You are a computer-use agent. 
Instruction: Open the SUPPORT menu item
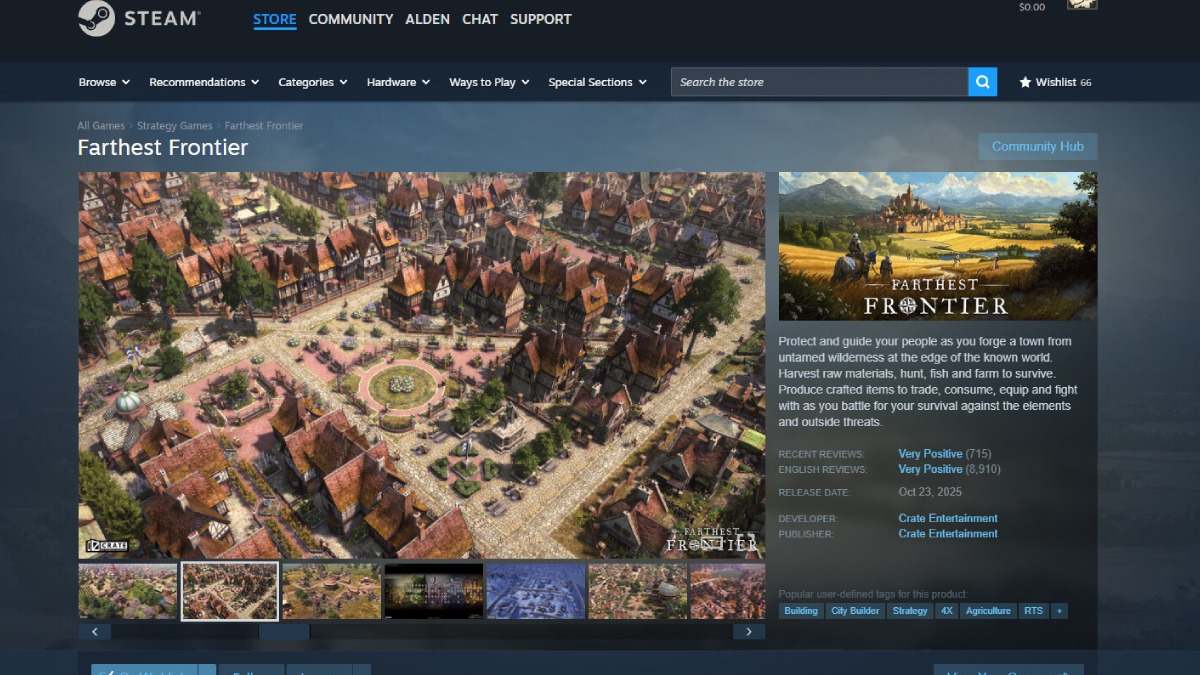[540, 19]
